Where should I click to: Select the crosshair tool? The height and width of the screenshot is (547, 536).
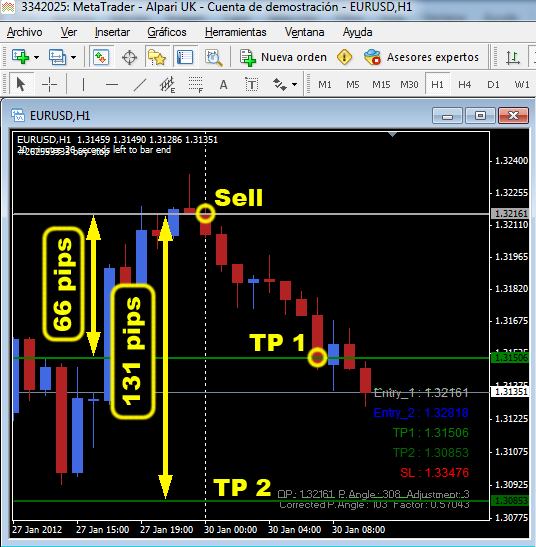[49, 85]
